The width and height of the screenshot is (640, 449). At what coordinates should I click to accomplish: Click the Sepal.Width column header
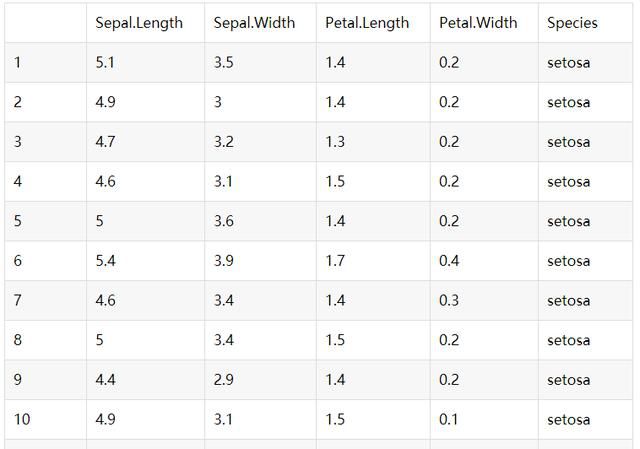coord(254,23)
